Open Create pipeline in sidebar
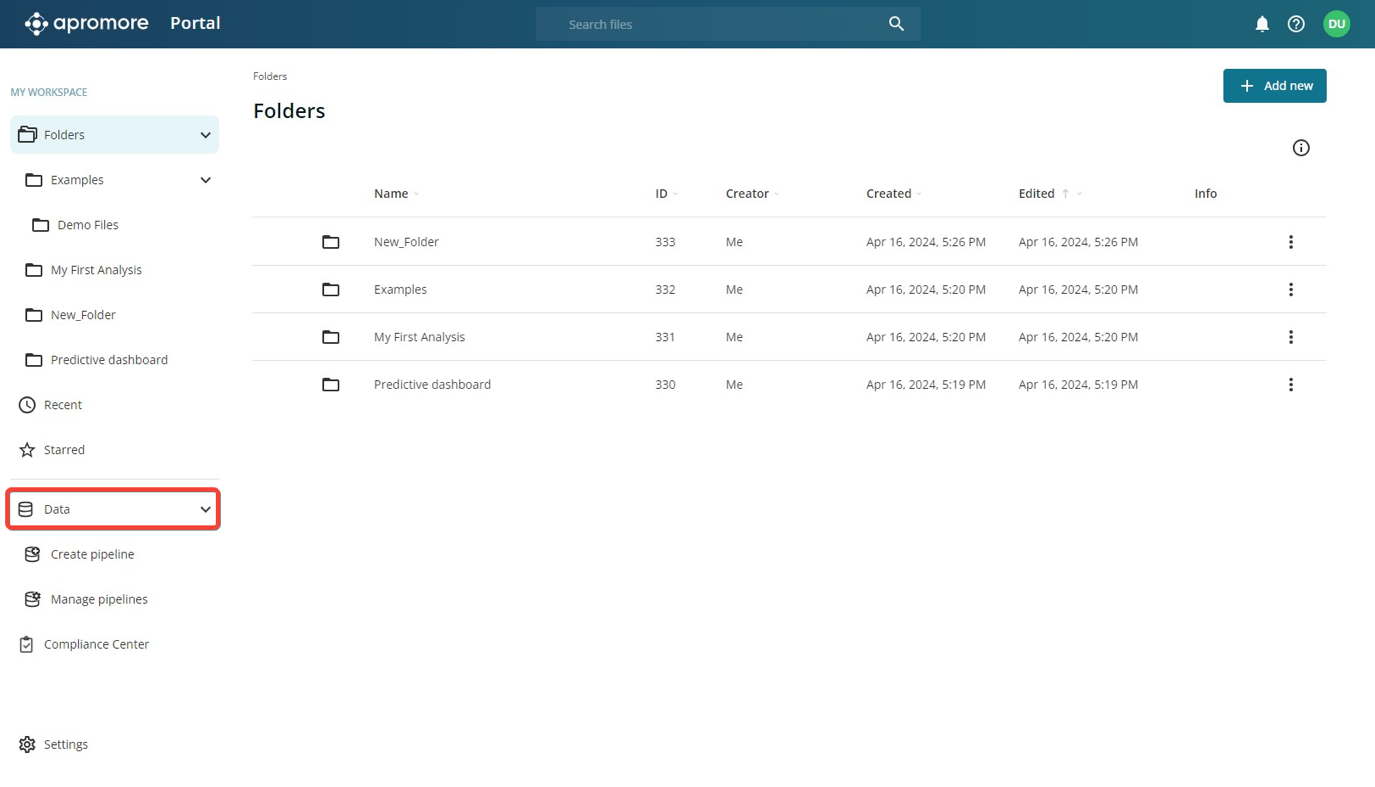The image size is (1375, 787). (x=92, y=554)
